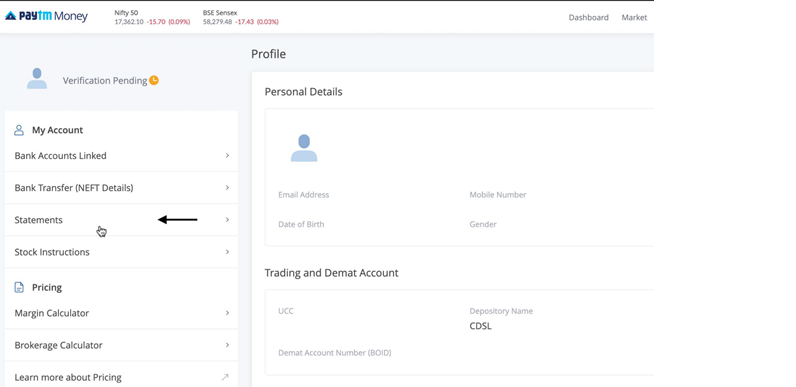Viewport: 796px width, 387px height.
Task: Click the Profile page heading
Action: pos(269,54)
